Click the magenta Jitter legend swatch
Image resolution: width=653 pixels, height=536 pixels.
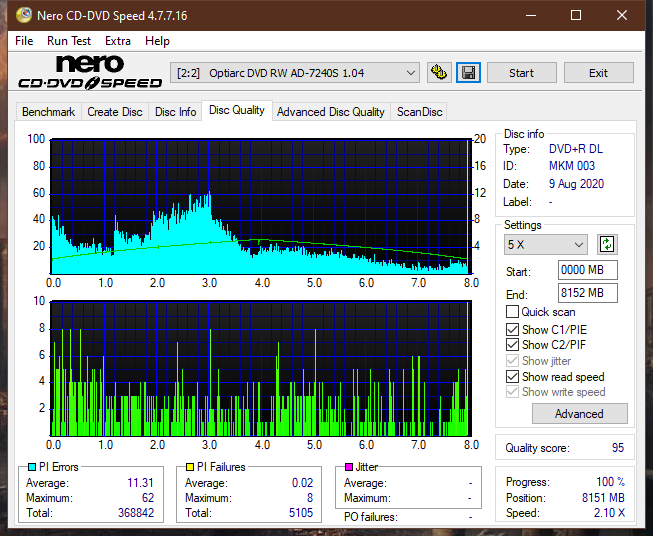349,467
